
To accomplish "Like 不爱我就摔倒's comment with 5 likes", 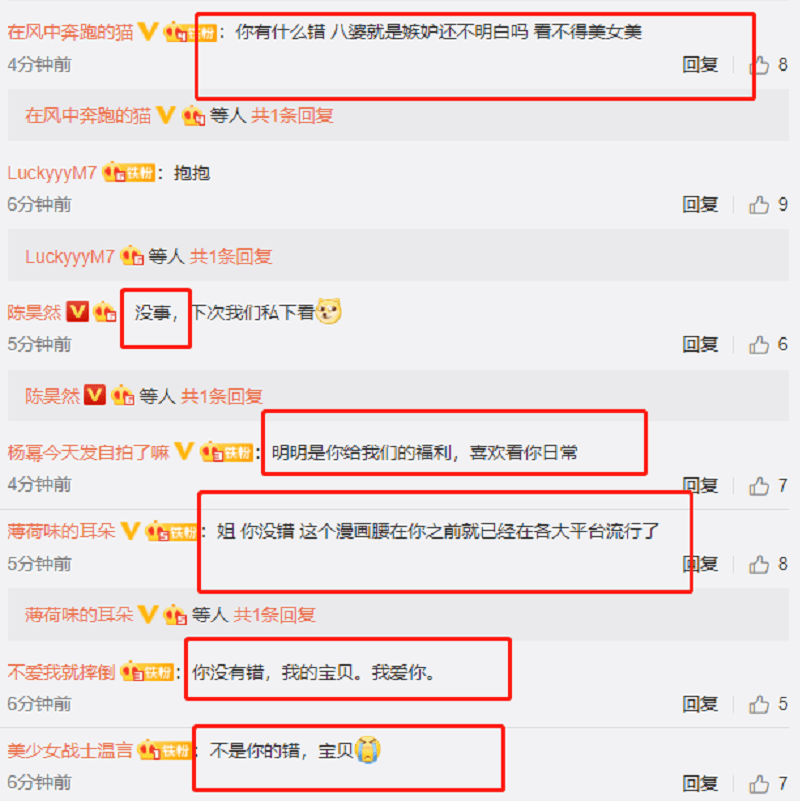I will tap(759, 704).
